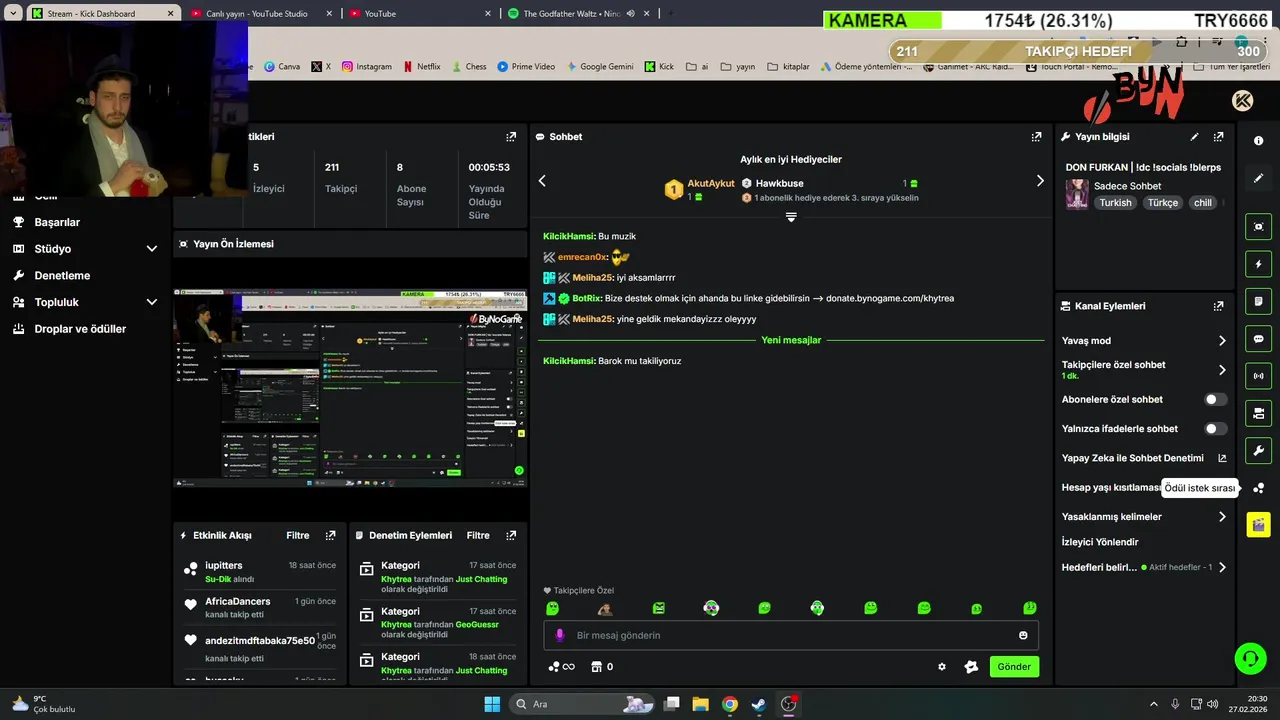This screenshot has height=720, width=1280.
Task: Open chat settings gear icon
Action: click(x=941, y=667)
